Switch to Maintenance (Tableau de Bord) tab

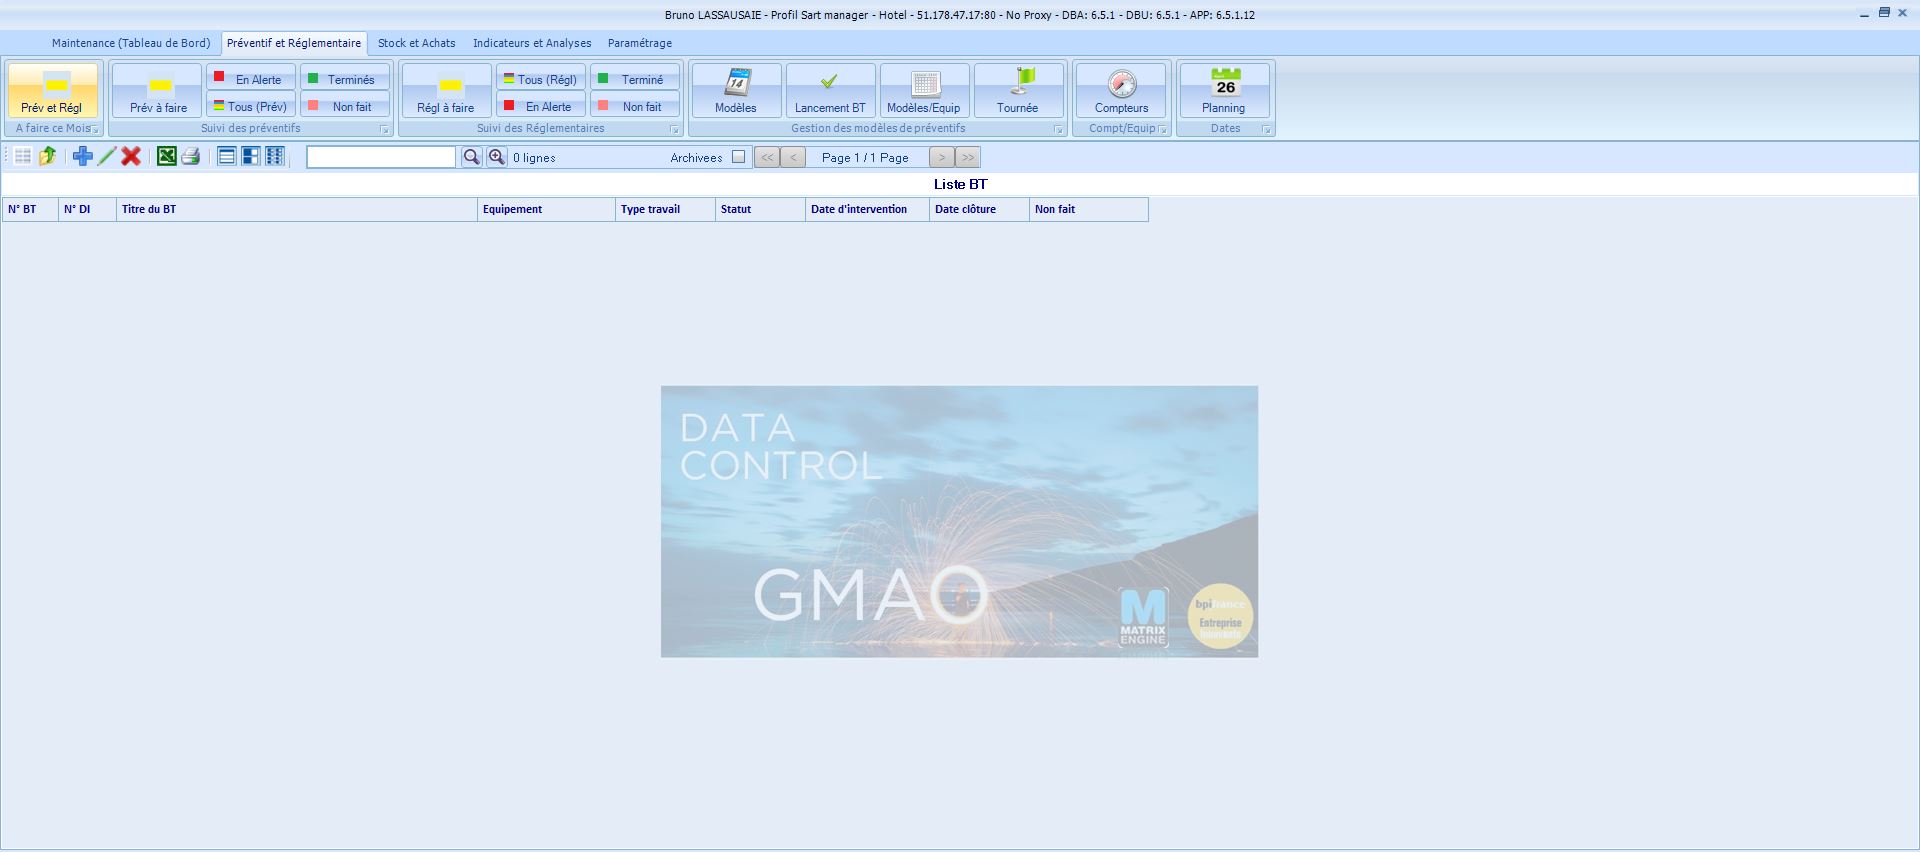tap(131, 43)
